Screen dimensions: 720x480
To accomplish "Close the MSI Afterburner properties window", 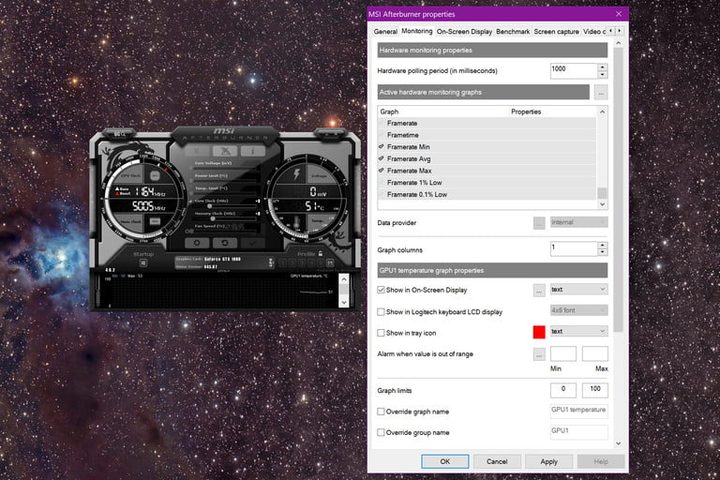I will tap(619, 14).
